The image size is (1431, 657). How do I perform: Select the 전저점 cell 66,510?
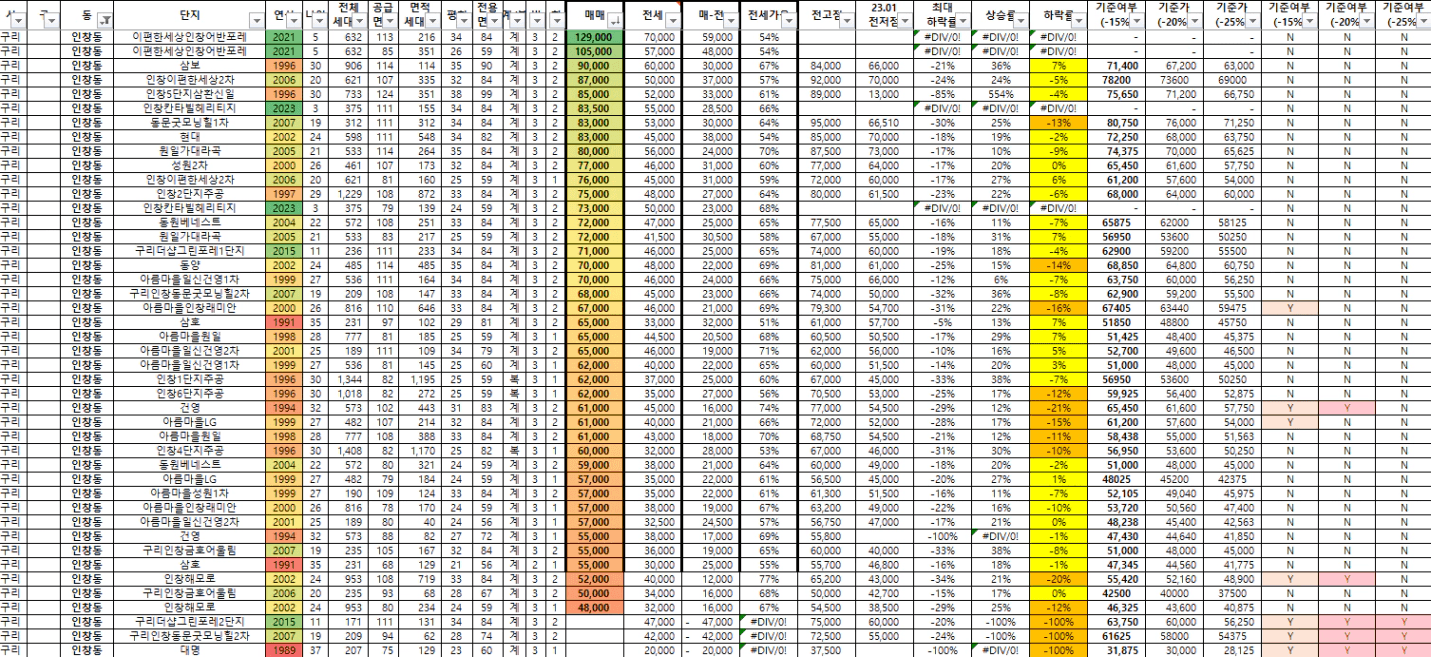(884, 123)
